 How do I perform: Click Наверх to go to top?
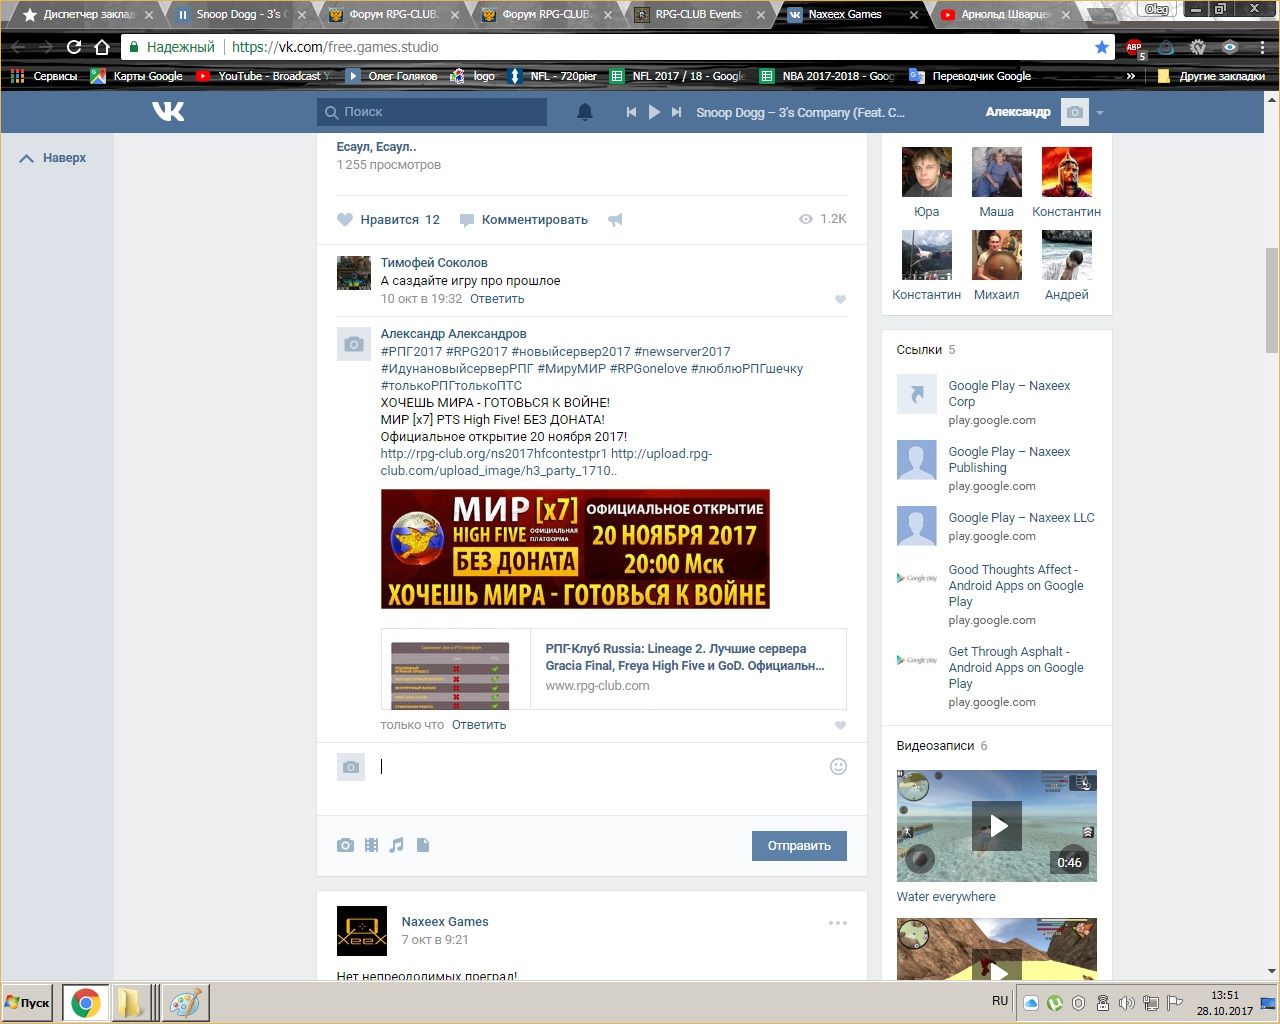pyautogui.click(x=53, y=158)
